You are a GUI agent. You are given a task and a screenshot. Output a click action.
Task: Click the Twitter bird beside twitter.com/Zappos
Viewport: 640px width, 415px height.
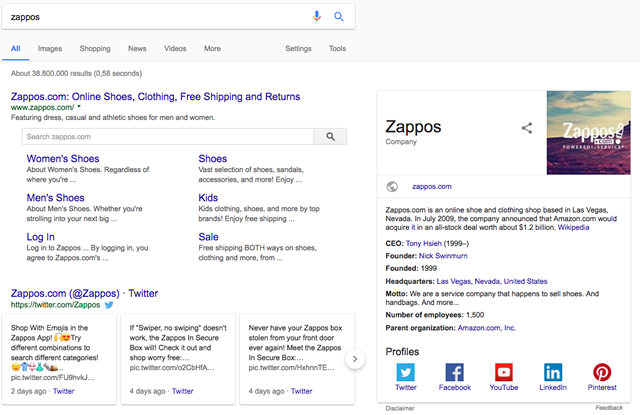coord(109,305)
